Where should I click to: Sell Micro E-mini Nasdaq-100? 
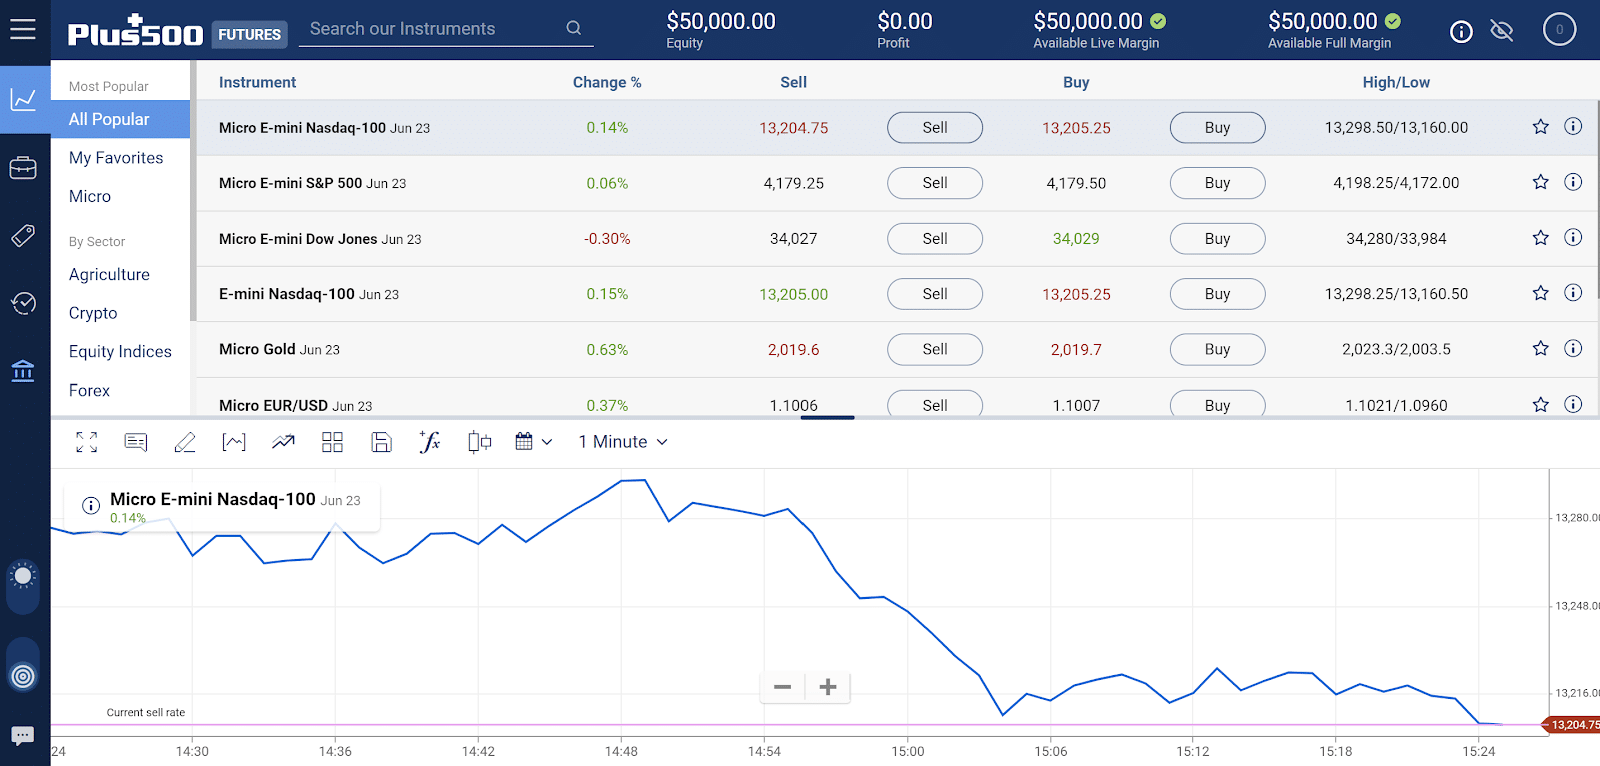[x=935, y=128]
